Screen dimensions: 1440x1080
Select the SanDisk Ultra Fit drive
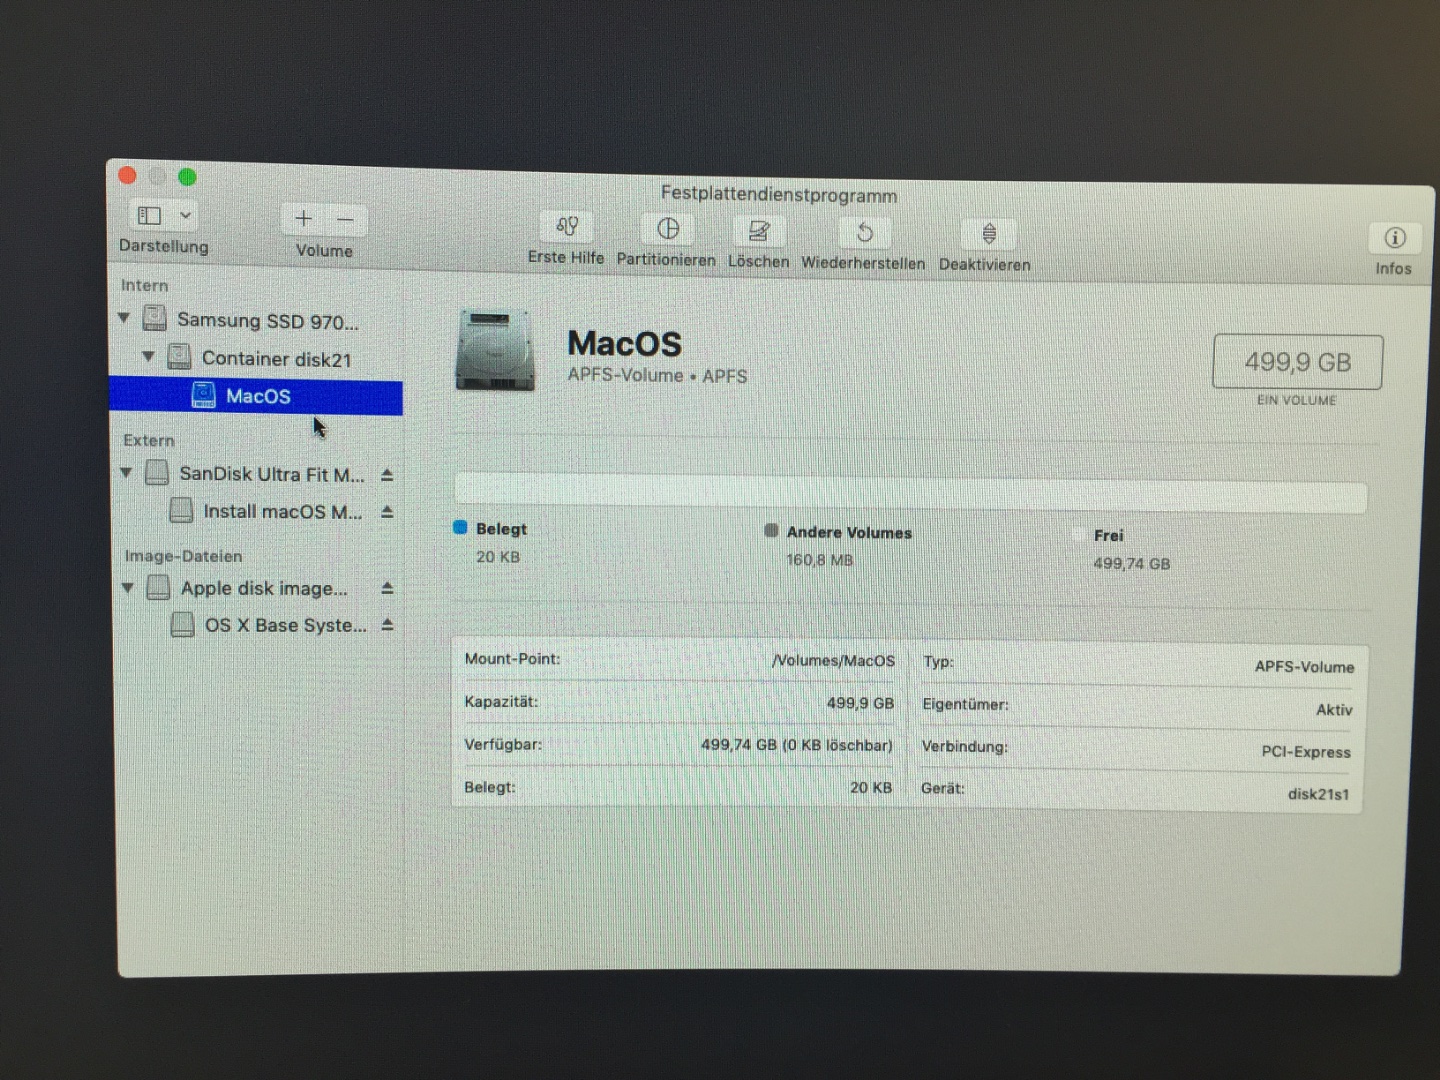click(271, 474)
